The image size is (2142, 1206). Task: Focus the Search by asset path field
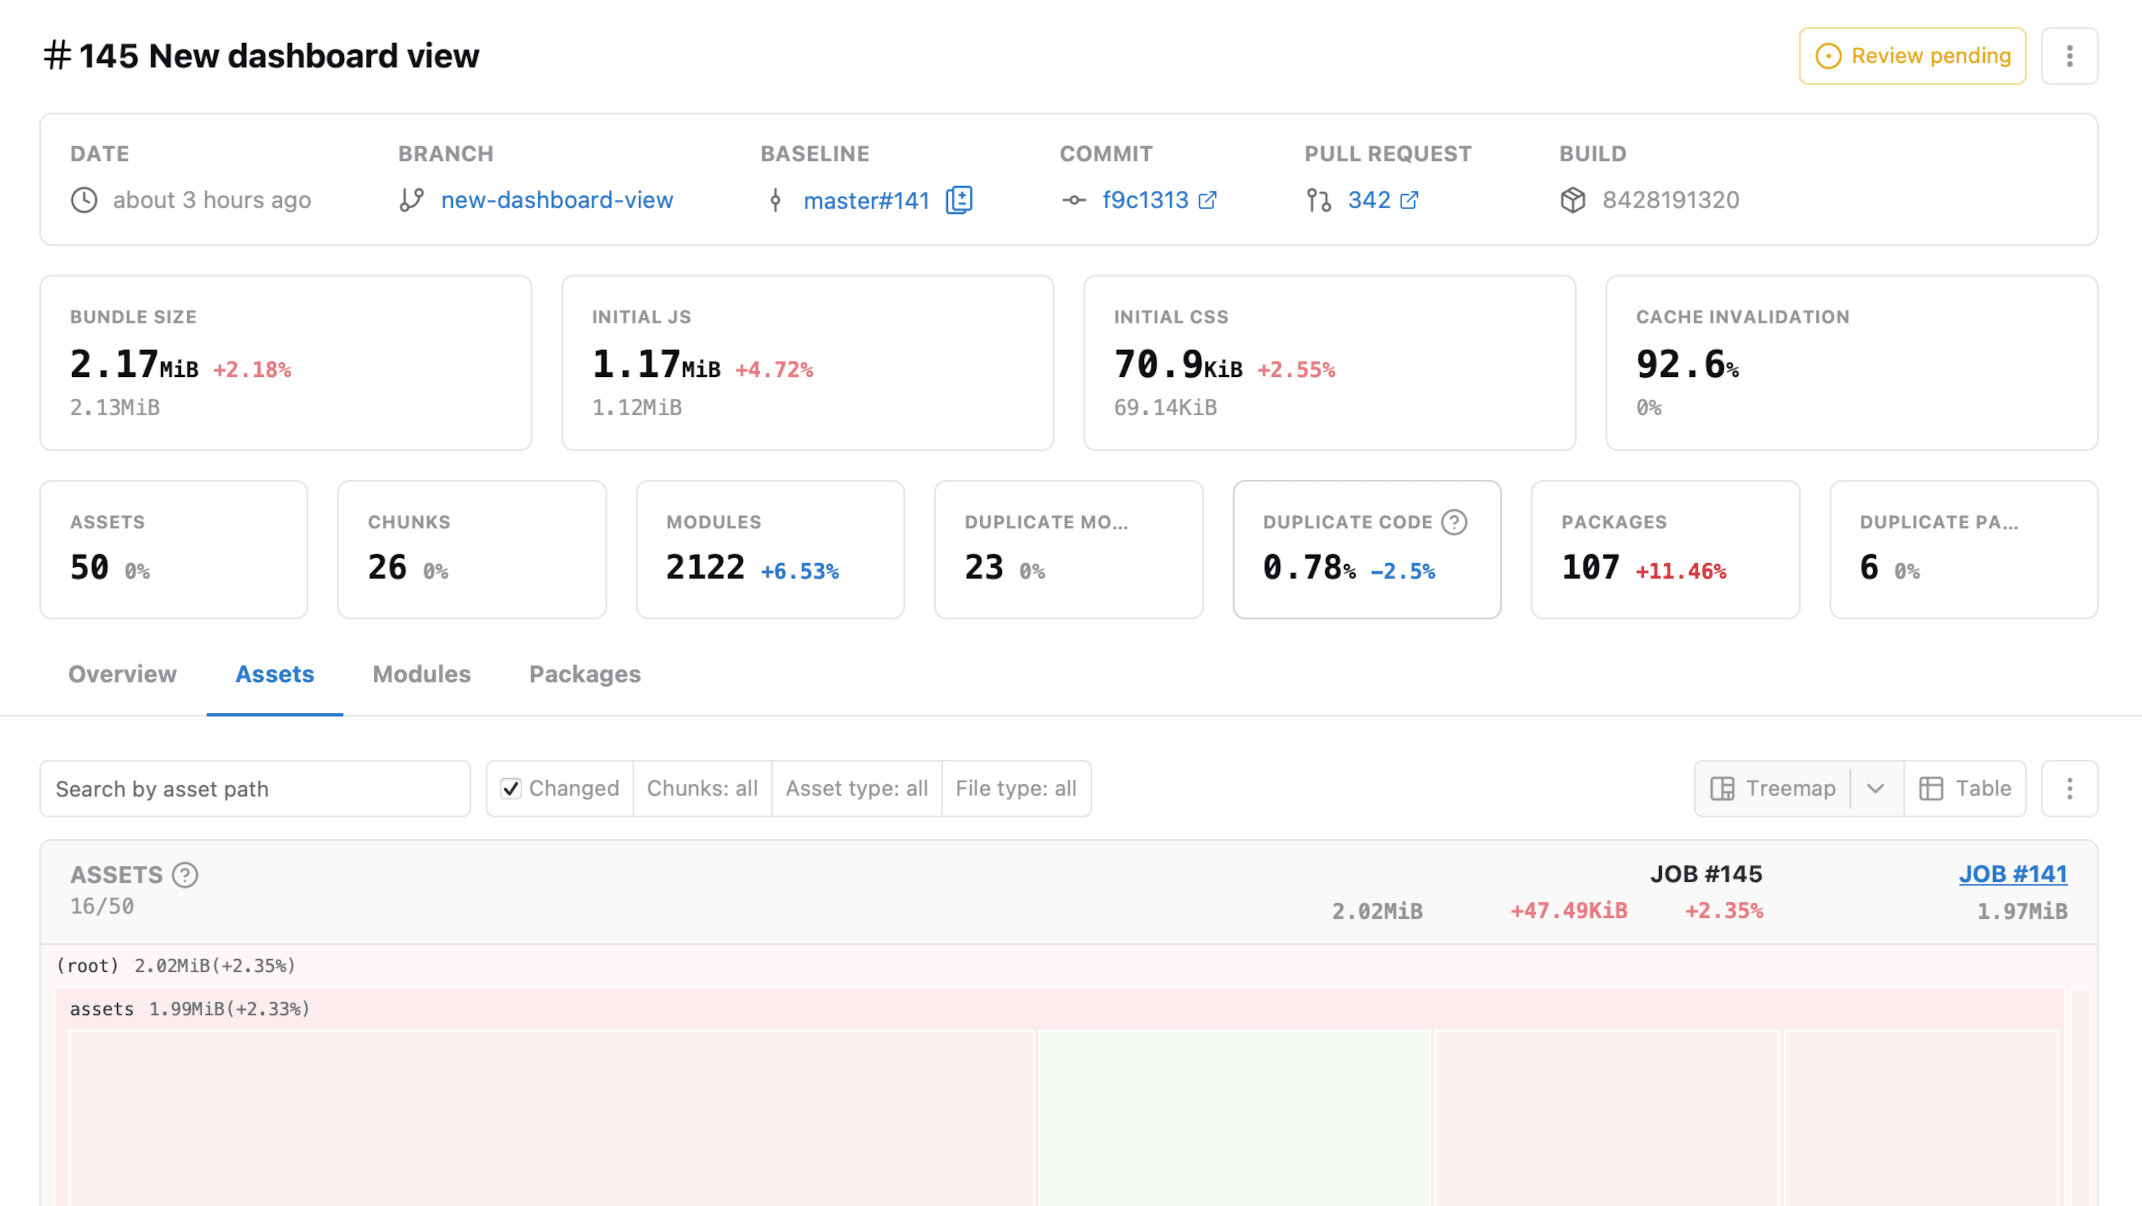[255, 789]
